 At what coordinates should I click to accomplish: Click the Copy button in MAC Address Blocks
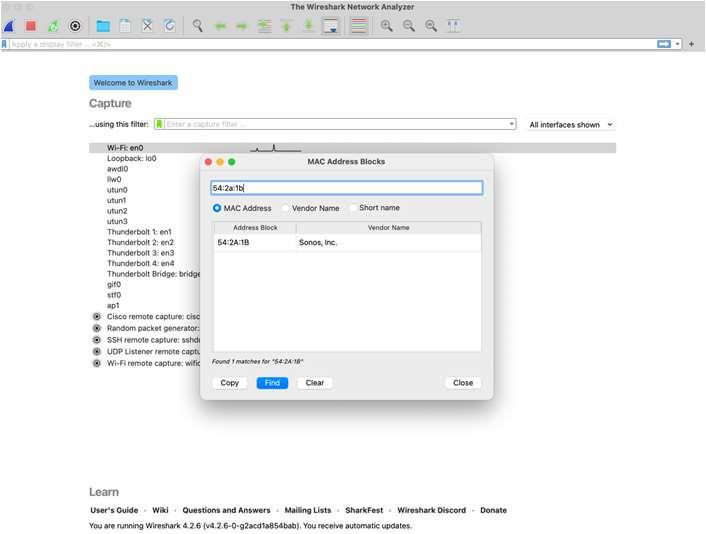point(230,383)
